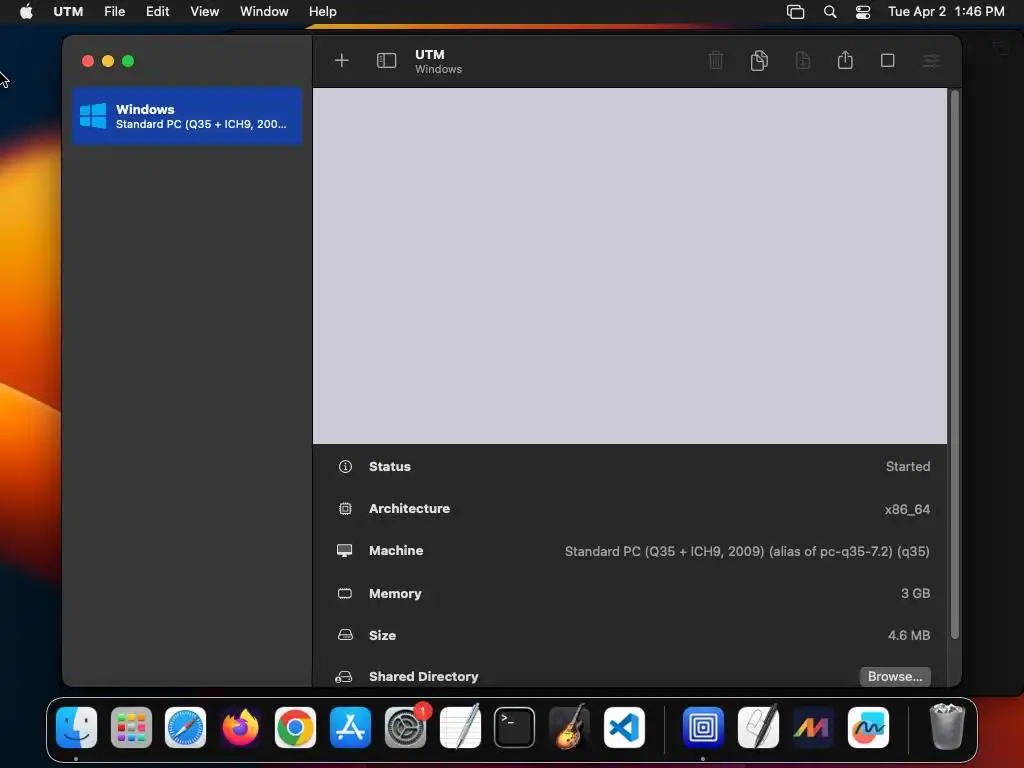
Task: Click the yellow minimize window button
Action: [108, 61]
